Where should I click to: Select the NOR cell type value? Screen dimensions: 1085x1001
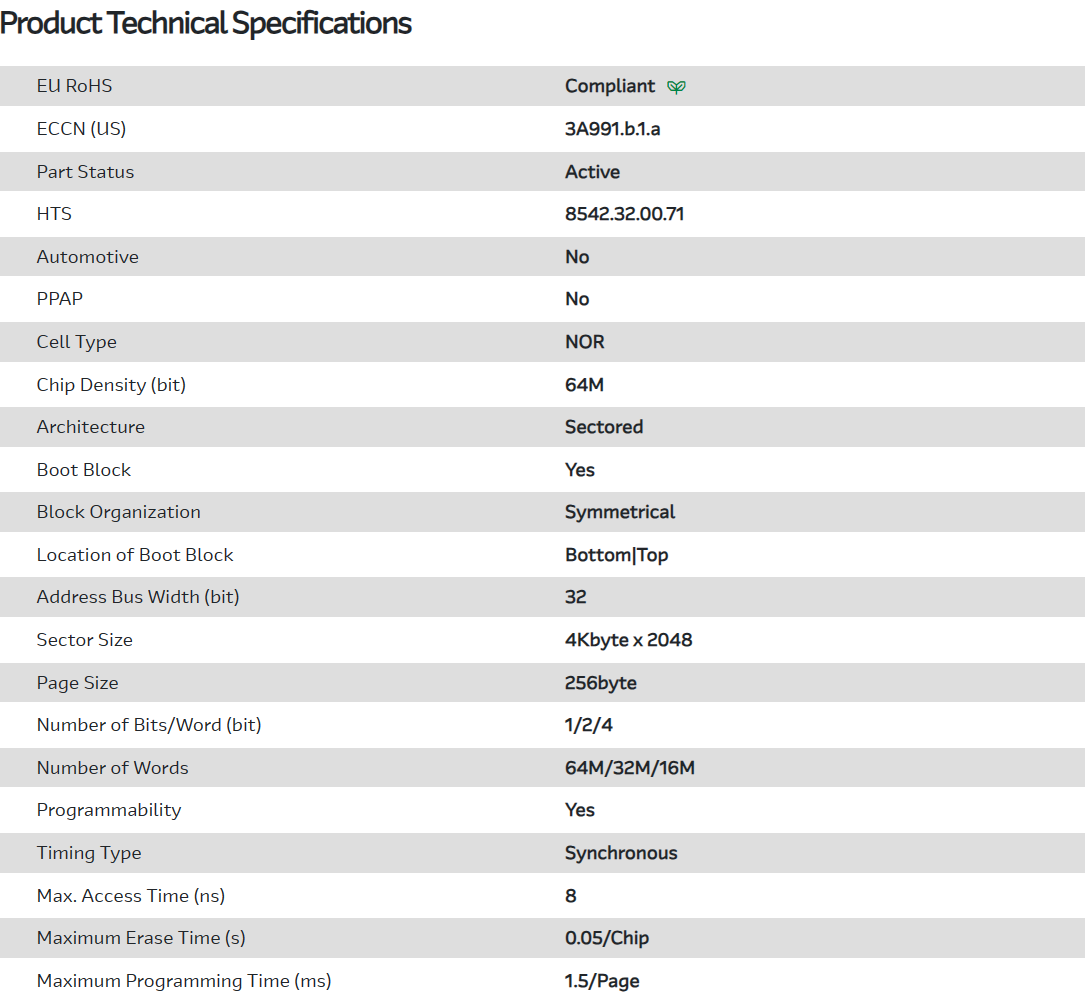[x=585, y=342]
